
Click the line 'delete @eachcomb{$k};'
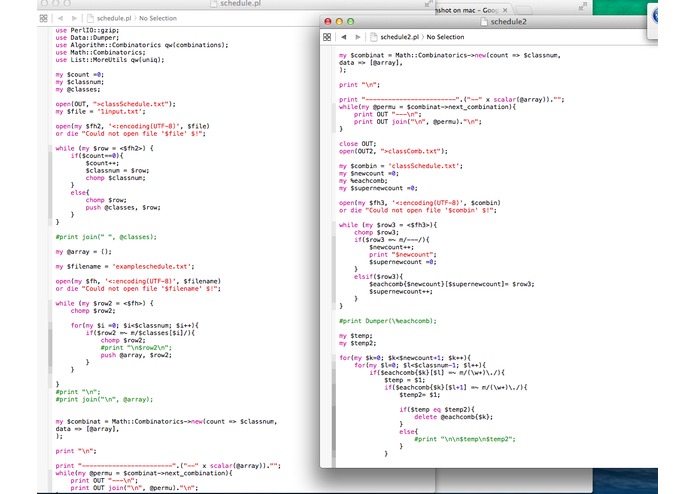click(x=454, y=417)
